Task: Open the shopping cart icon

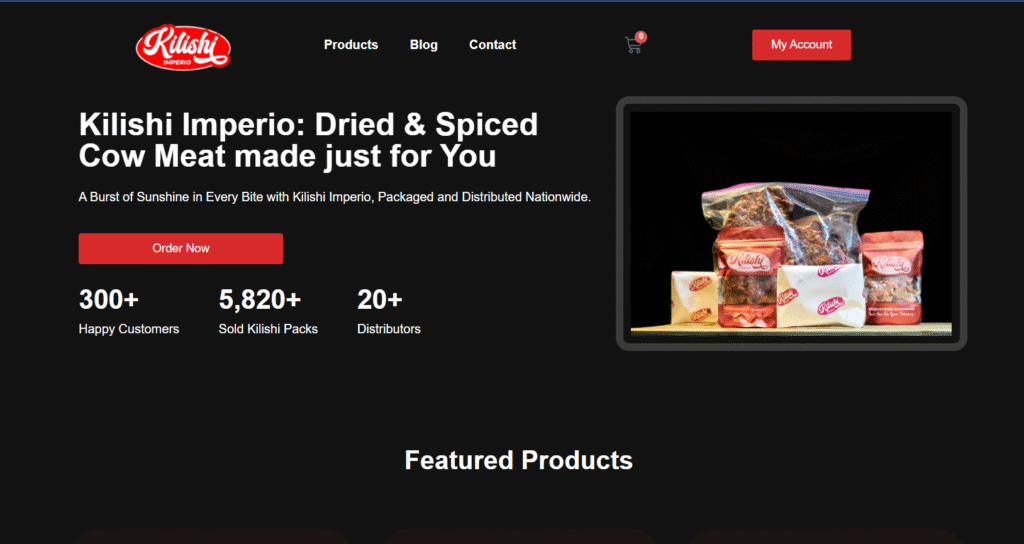Action: tap(633, 45)
